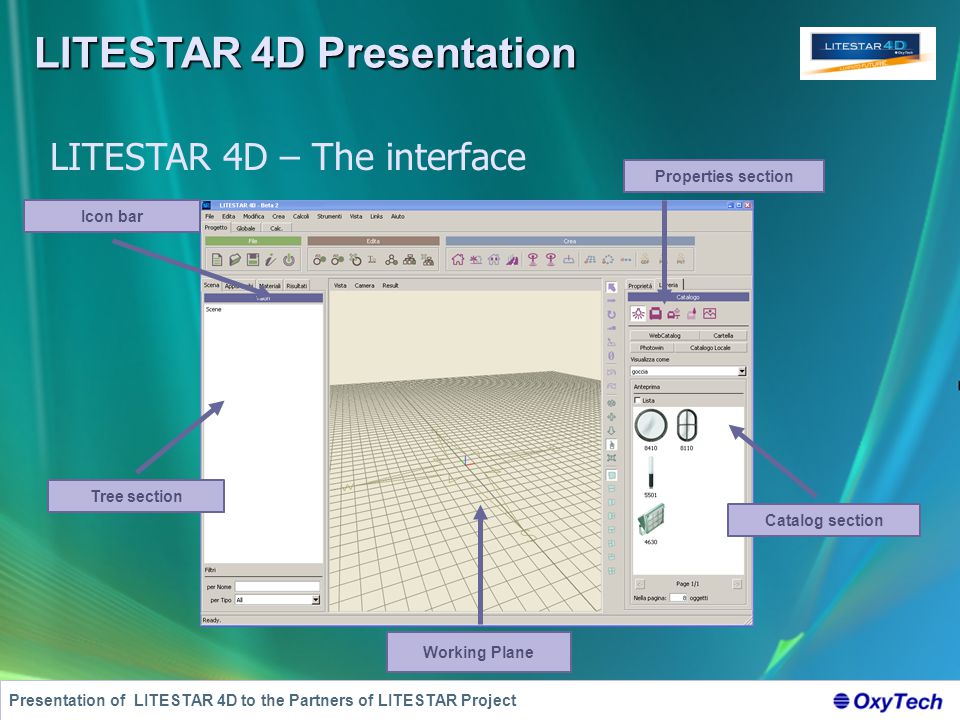Click the Cartella button
This screenshot has height=720, width=960.
(x=723, y=336)
